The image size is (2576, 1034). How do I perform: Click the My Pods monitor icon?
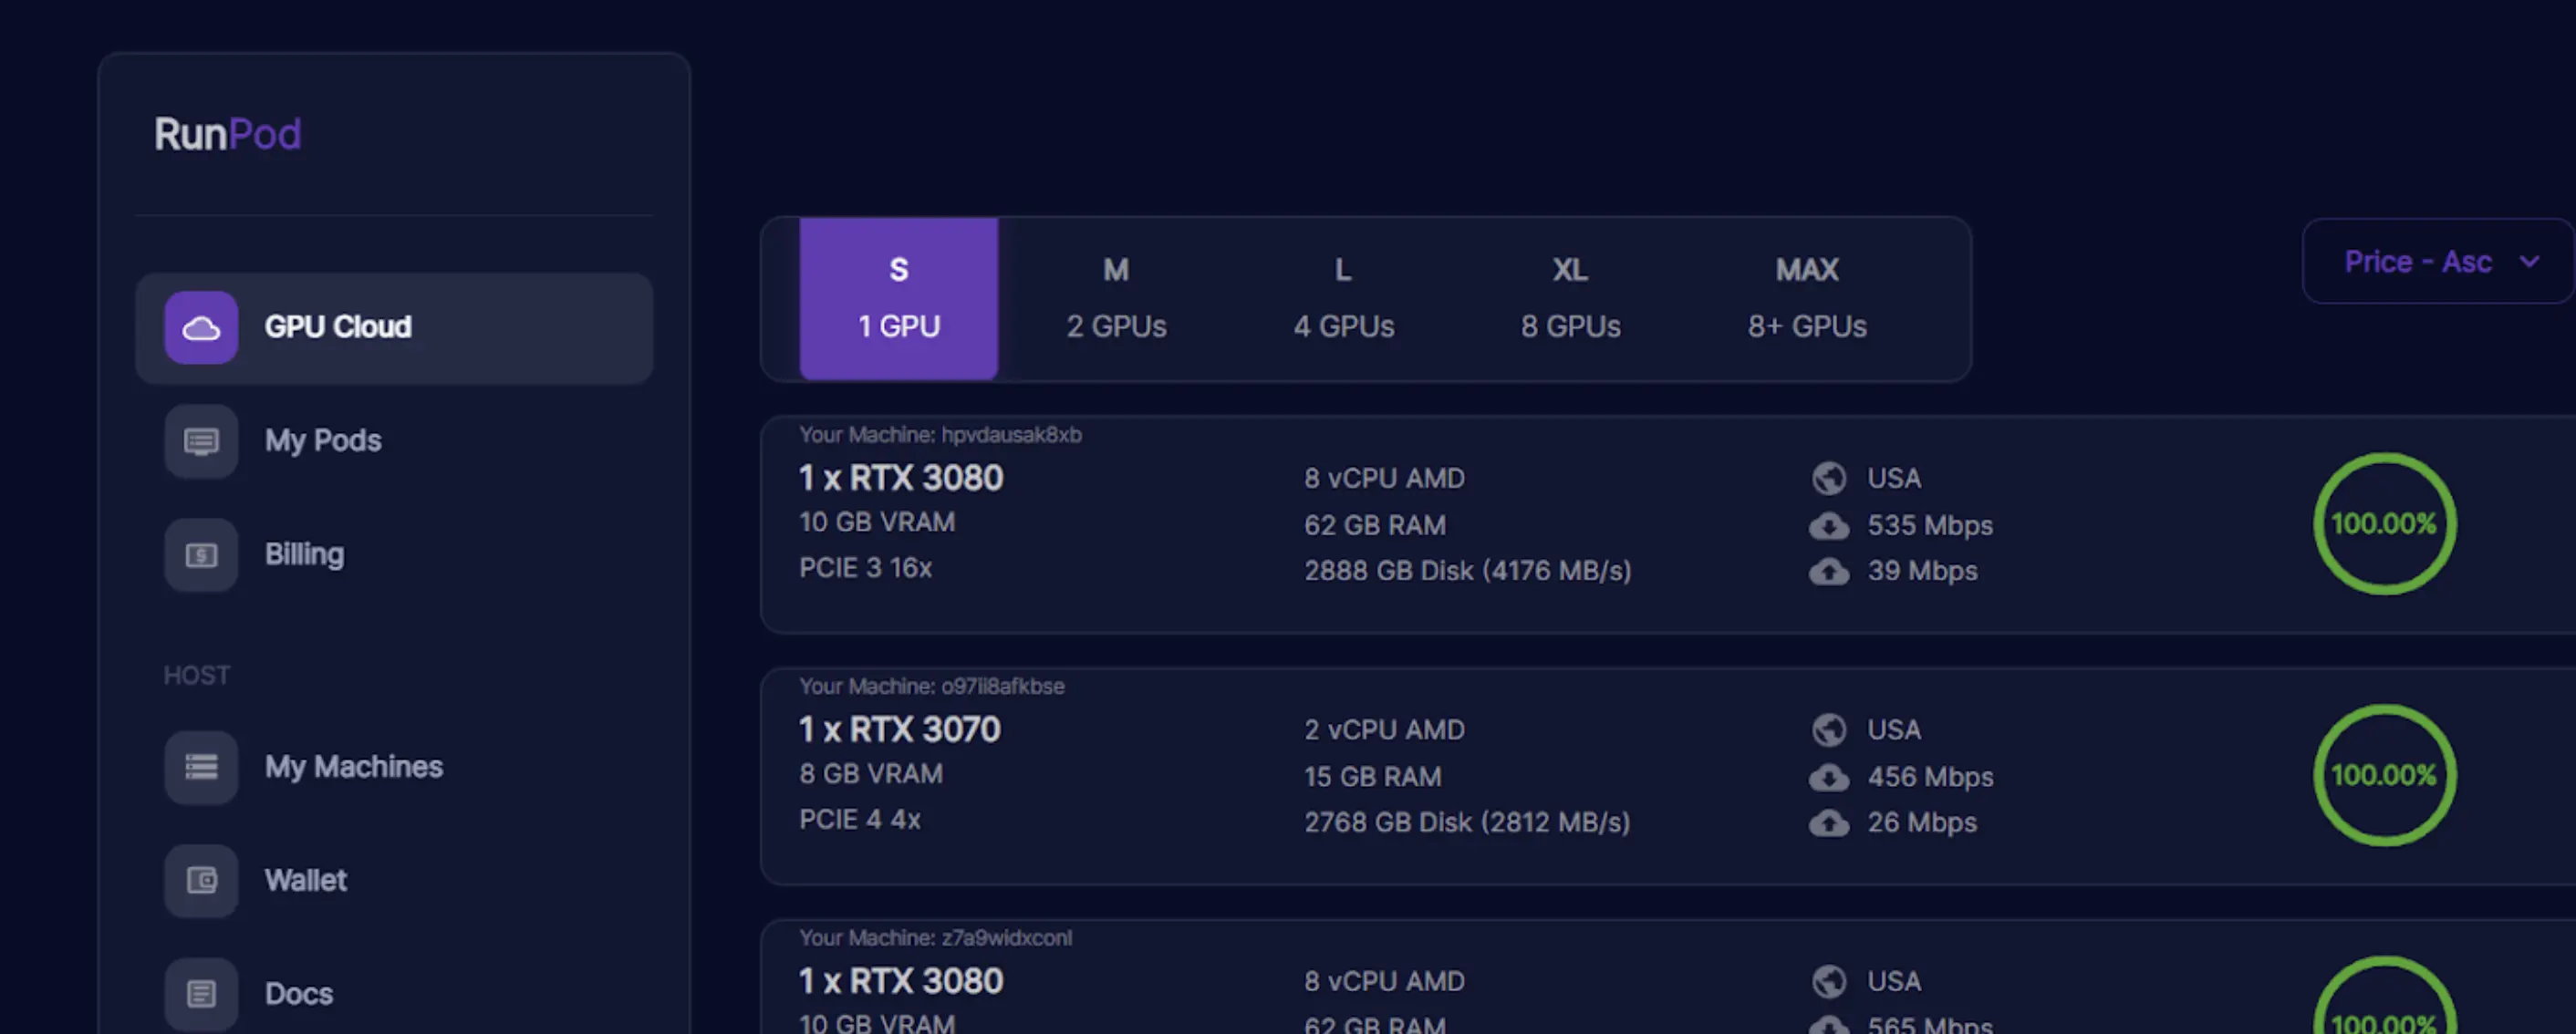(x=201, y=441)
